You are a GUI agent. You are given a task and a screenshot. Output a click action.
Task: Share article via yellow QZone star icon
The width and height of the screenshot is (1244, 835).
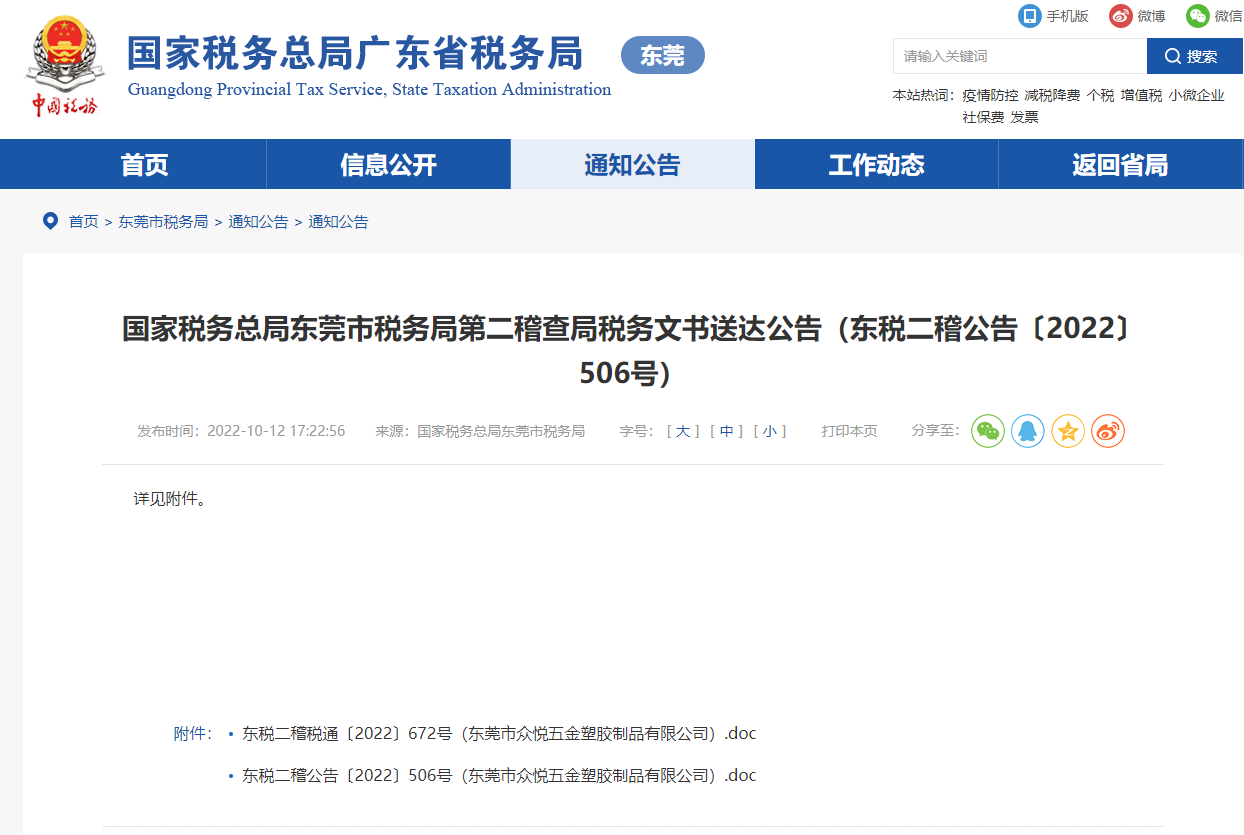coord(1068,431)
